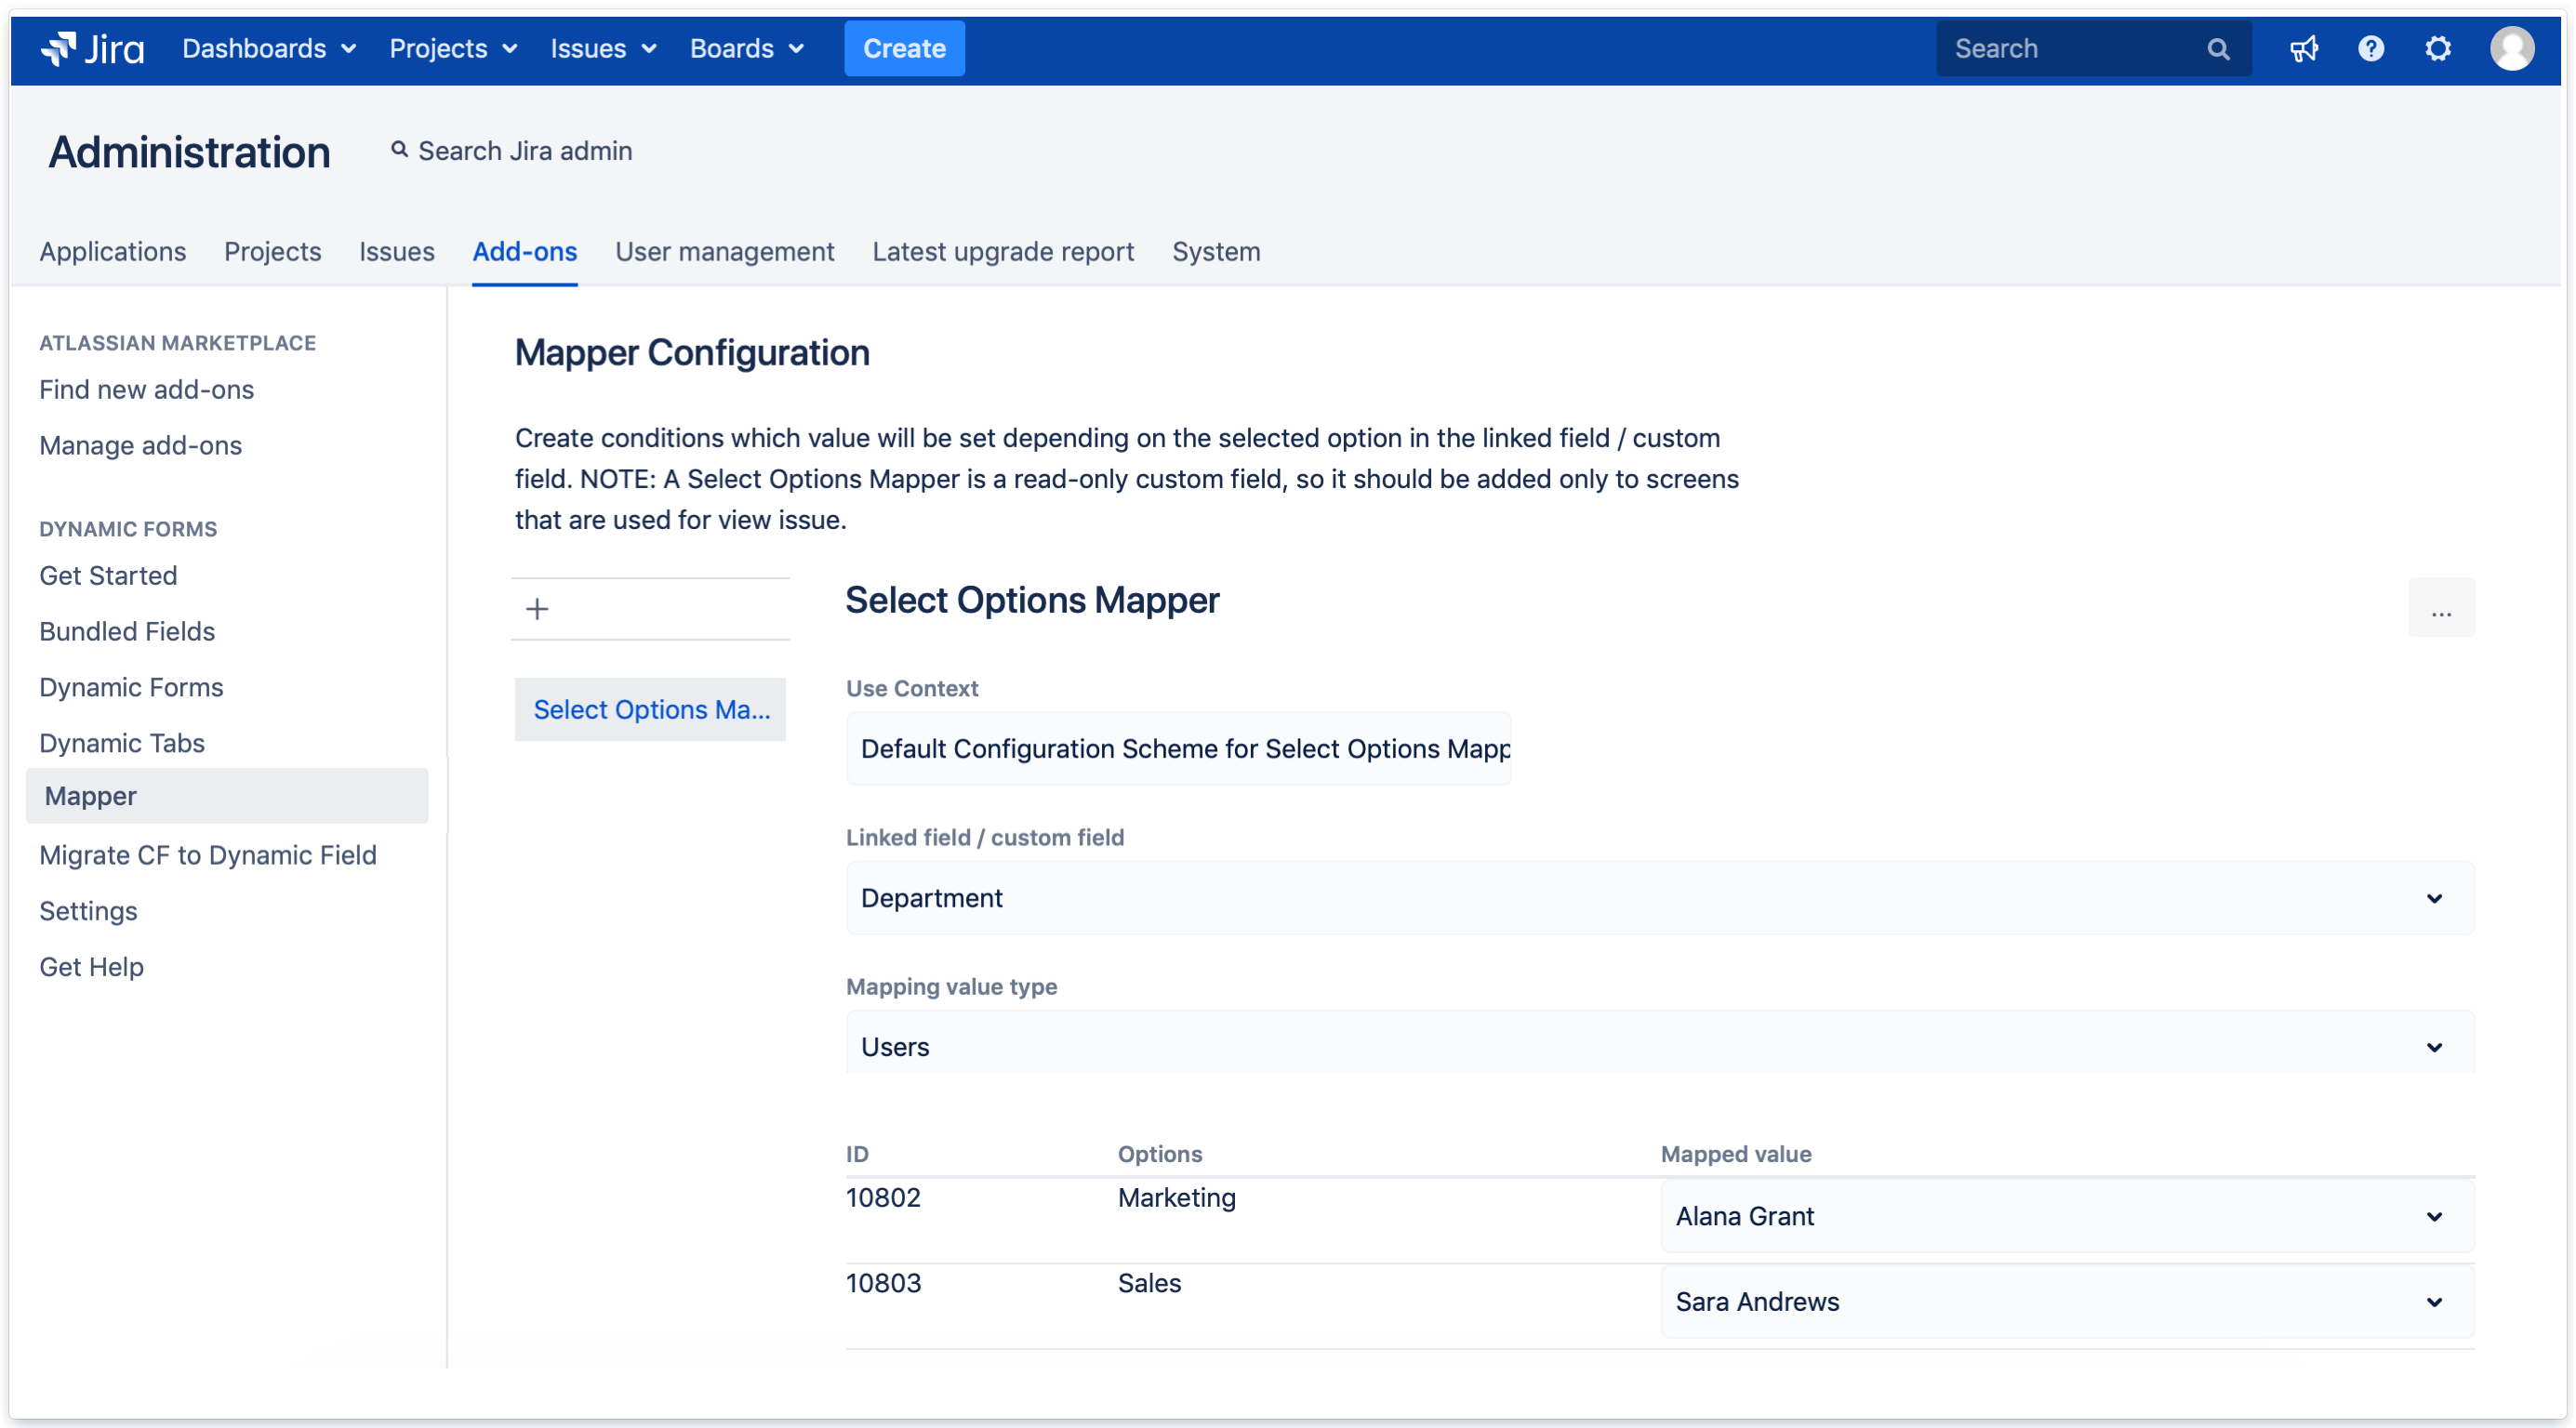Open the feedback megaphone icon
This screenshot has width=2576, height=1428.
[x=2303, y=48]
